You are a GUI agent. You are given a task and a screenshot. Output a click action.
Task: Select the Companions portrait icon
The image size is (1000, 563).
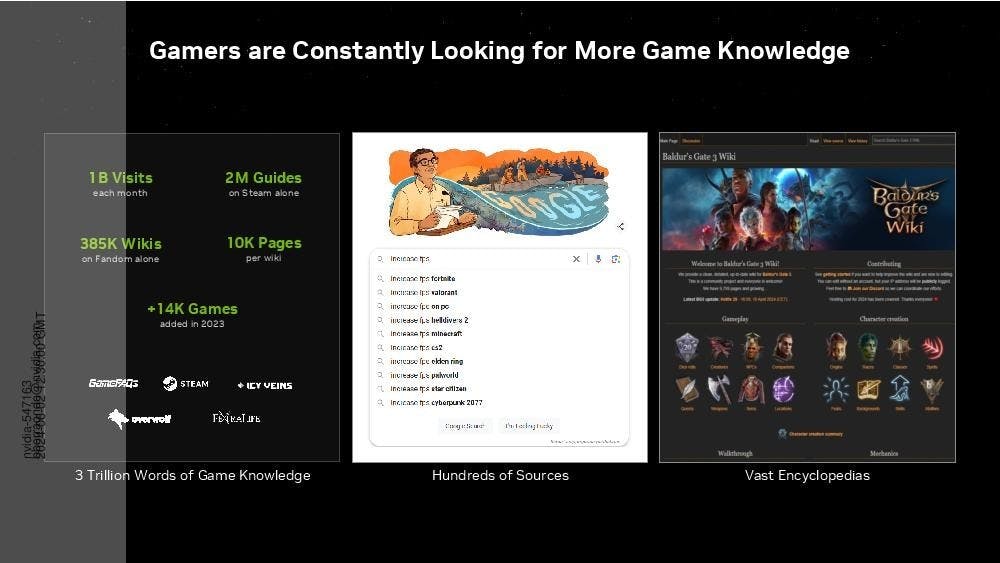pos(783,348)
